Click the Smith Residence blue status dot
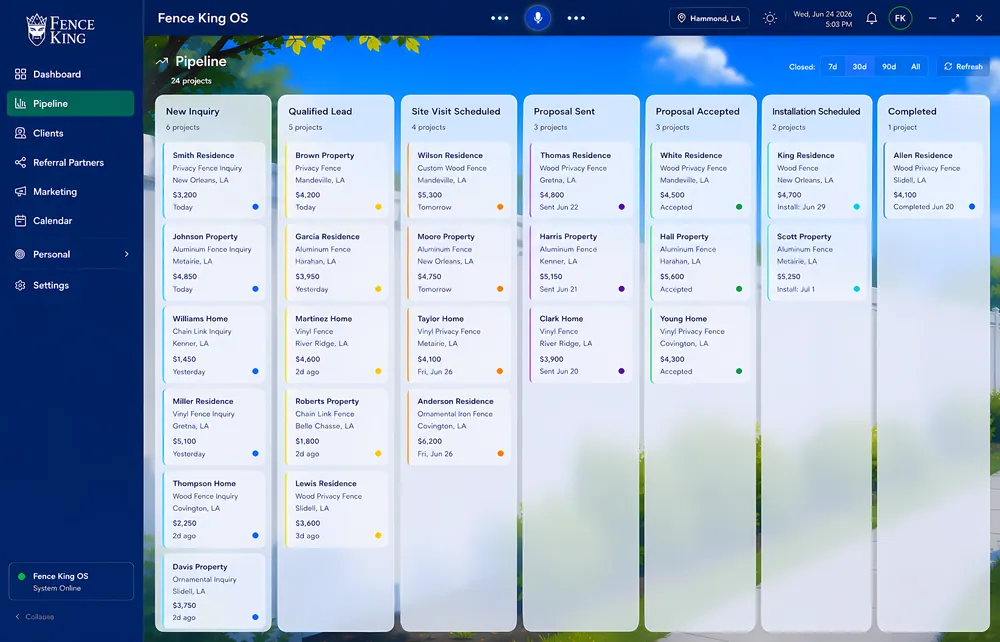The width and height of the screenshot is (1000, 642). pos(255,207)
